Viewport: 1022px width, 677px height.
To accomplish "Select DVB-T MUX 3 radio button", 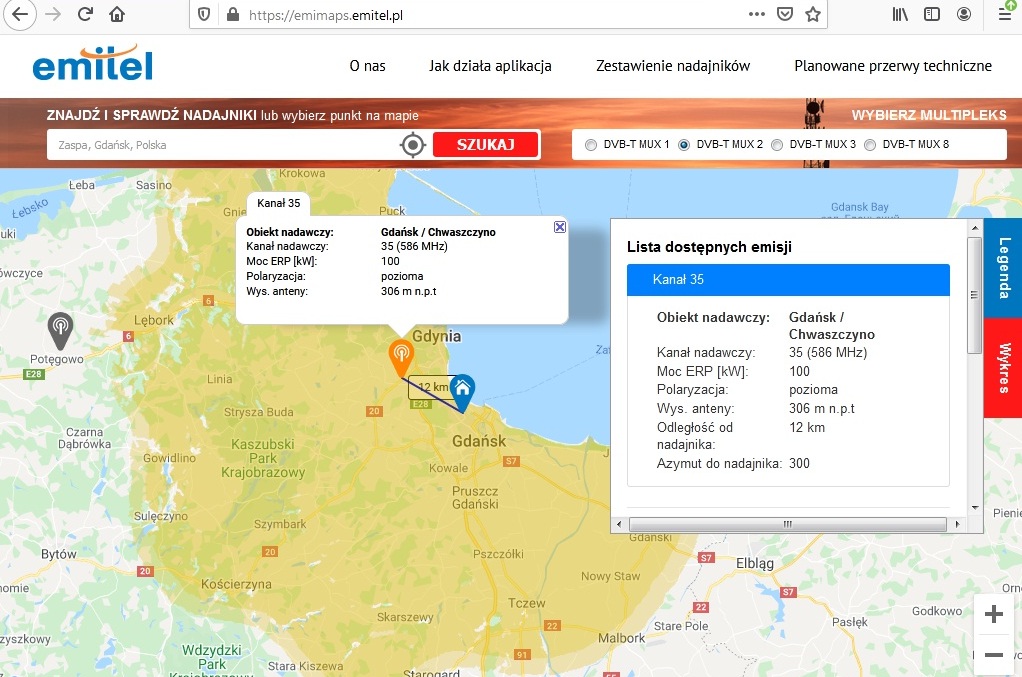I will pos(777,145).
